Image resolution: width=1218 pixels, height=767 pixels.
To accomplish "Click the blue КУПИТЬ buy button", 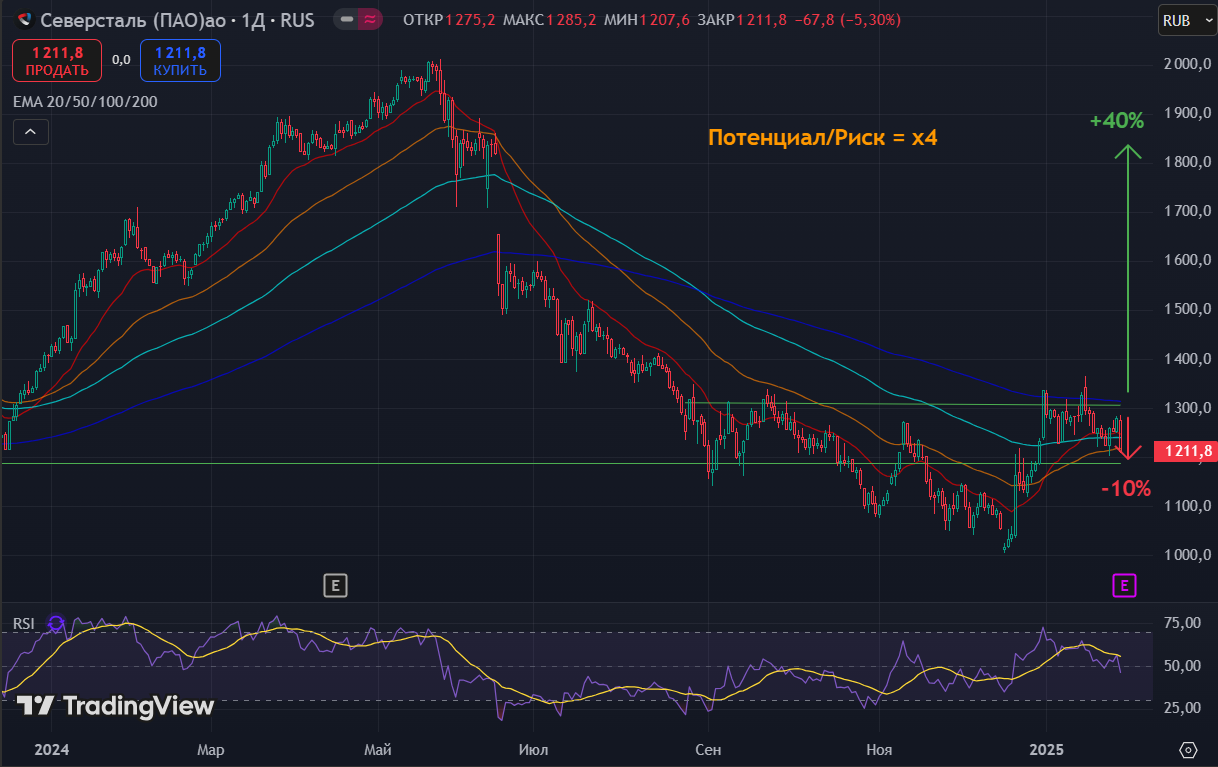I will tap(181, 61).
